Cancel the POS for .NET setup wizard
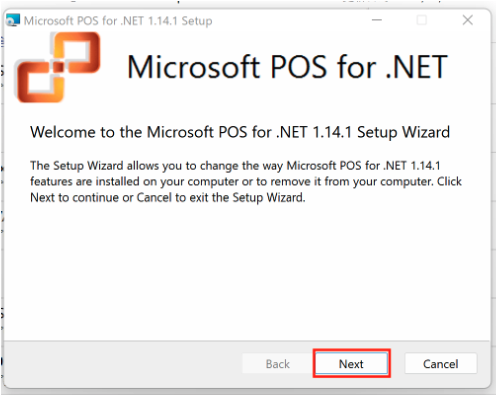This screenshot has height=397, width=500. click(441, 364)
